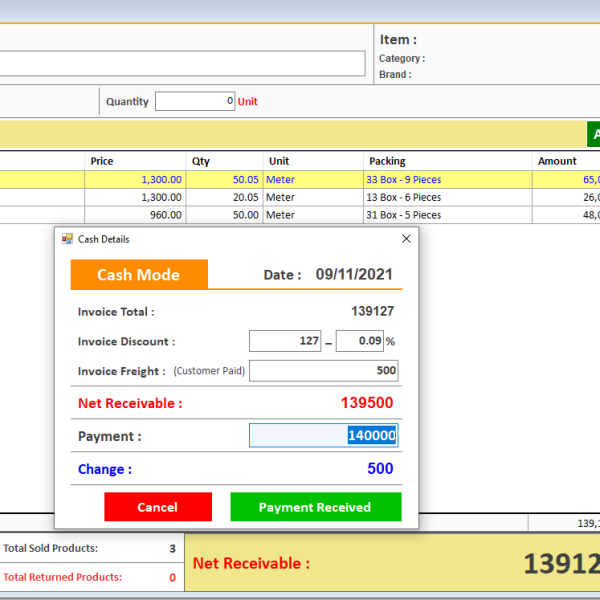Click the orange Cash Mode label

(x=139, y=275)
